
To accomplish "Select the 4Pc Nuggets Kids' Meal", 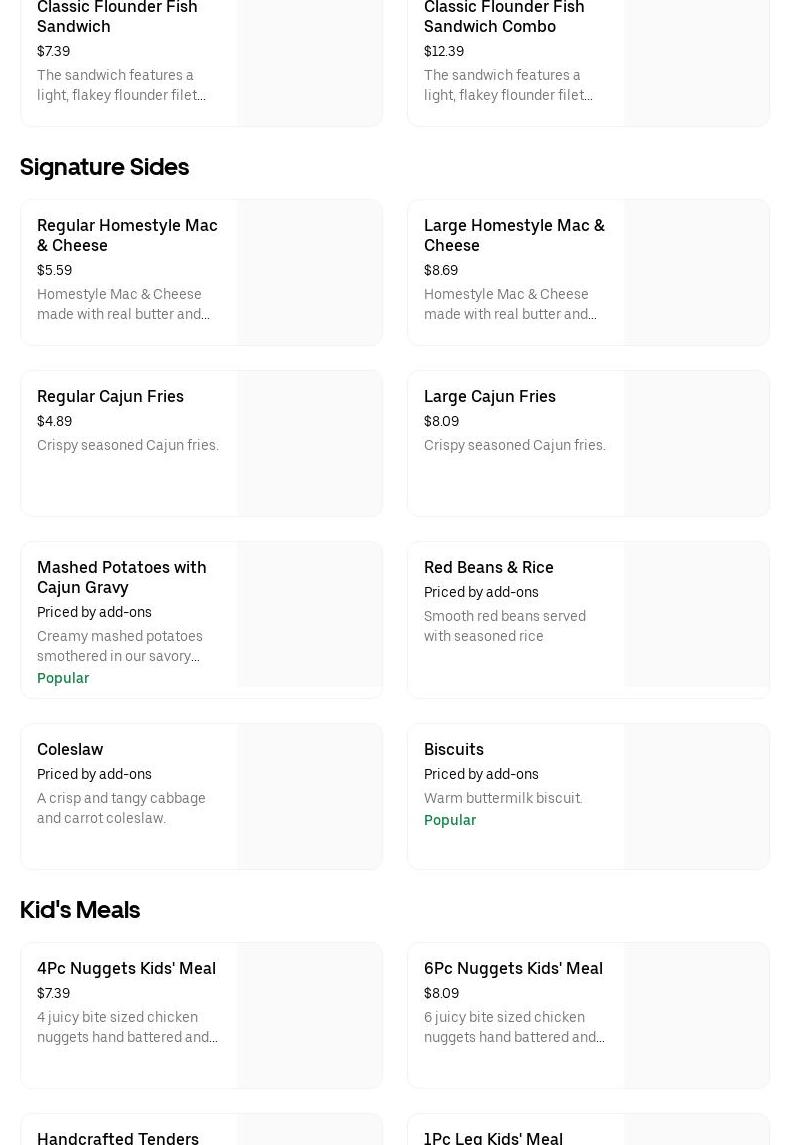I will [126, 968].
